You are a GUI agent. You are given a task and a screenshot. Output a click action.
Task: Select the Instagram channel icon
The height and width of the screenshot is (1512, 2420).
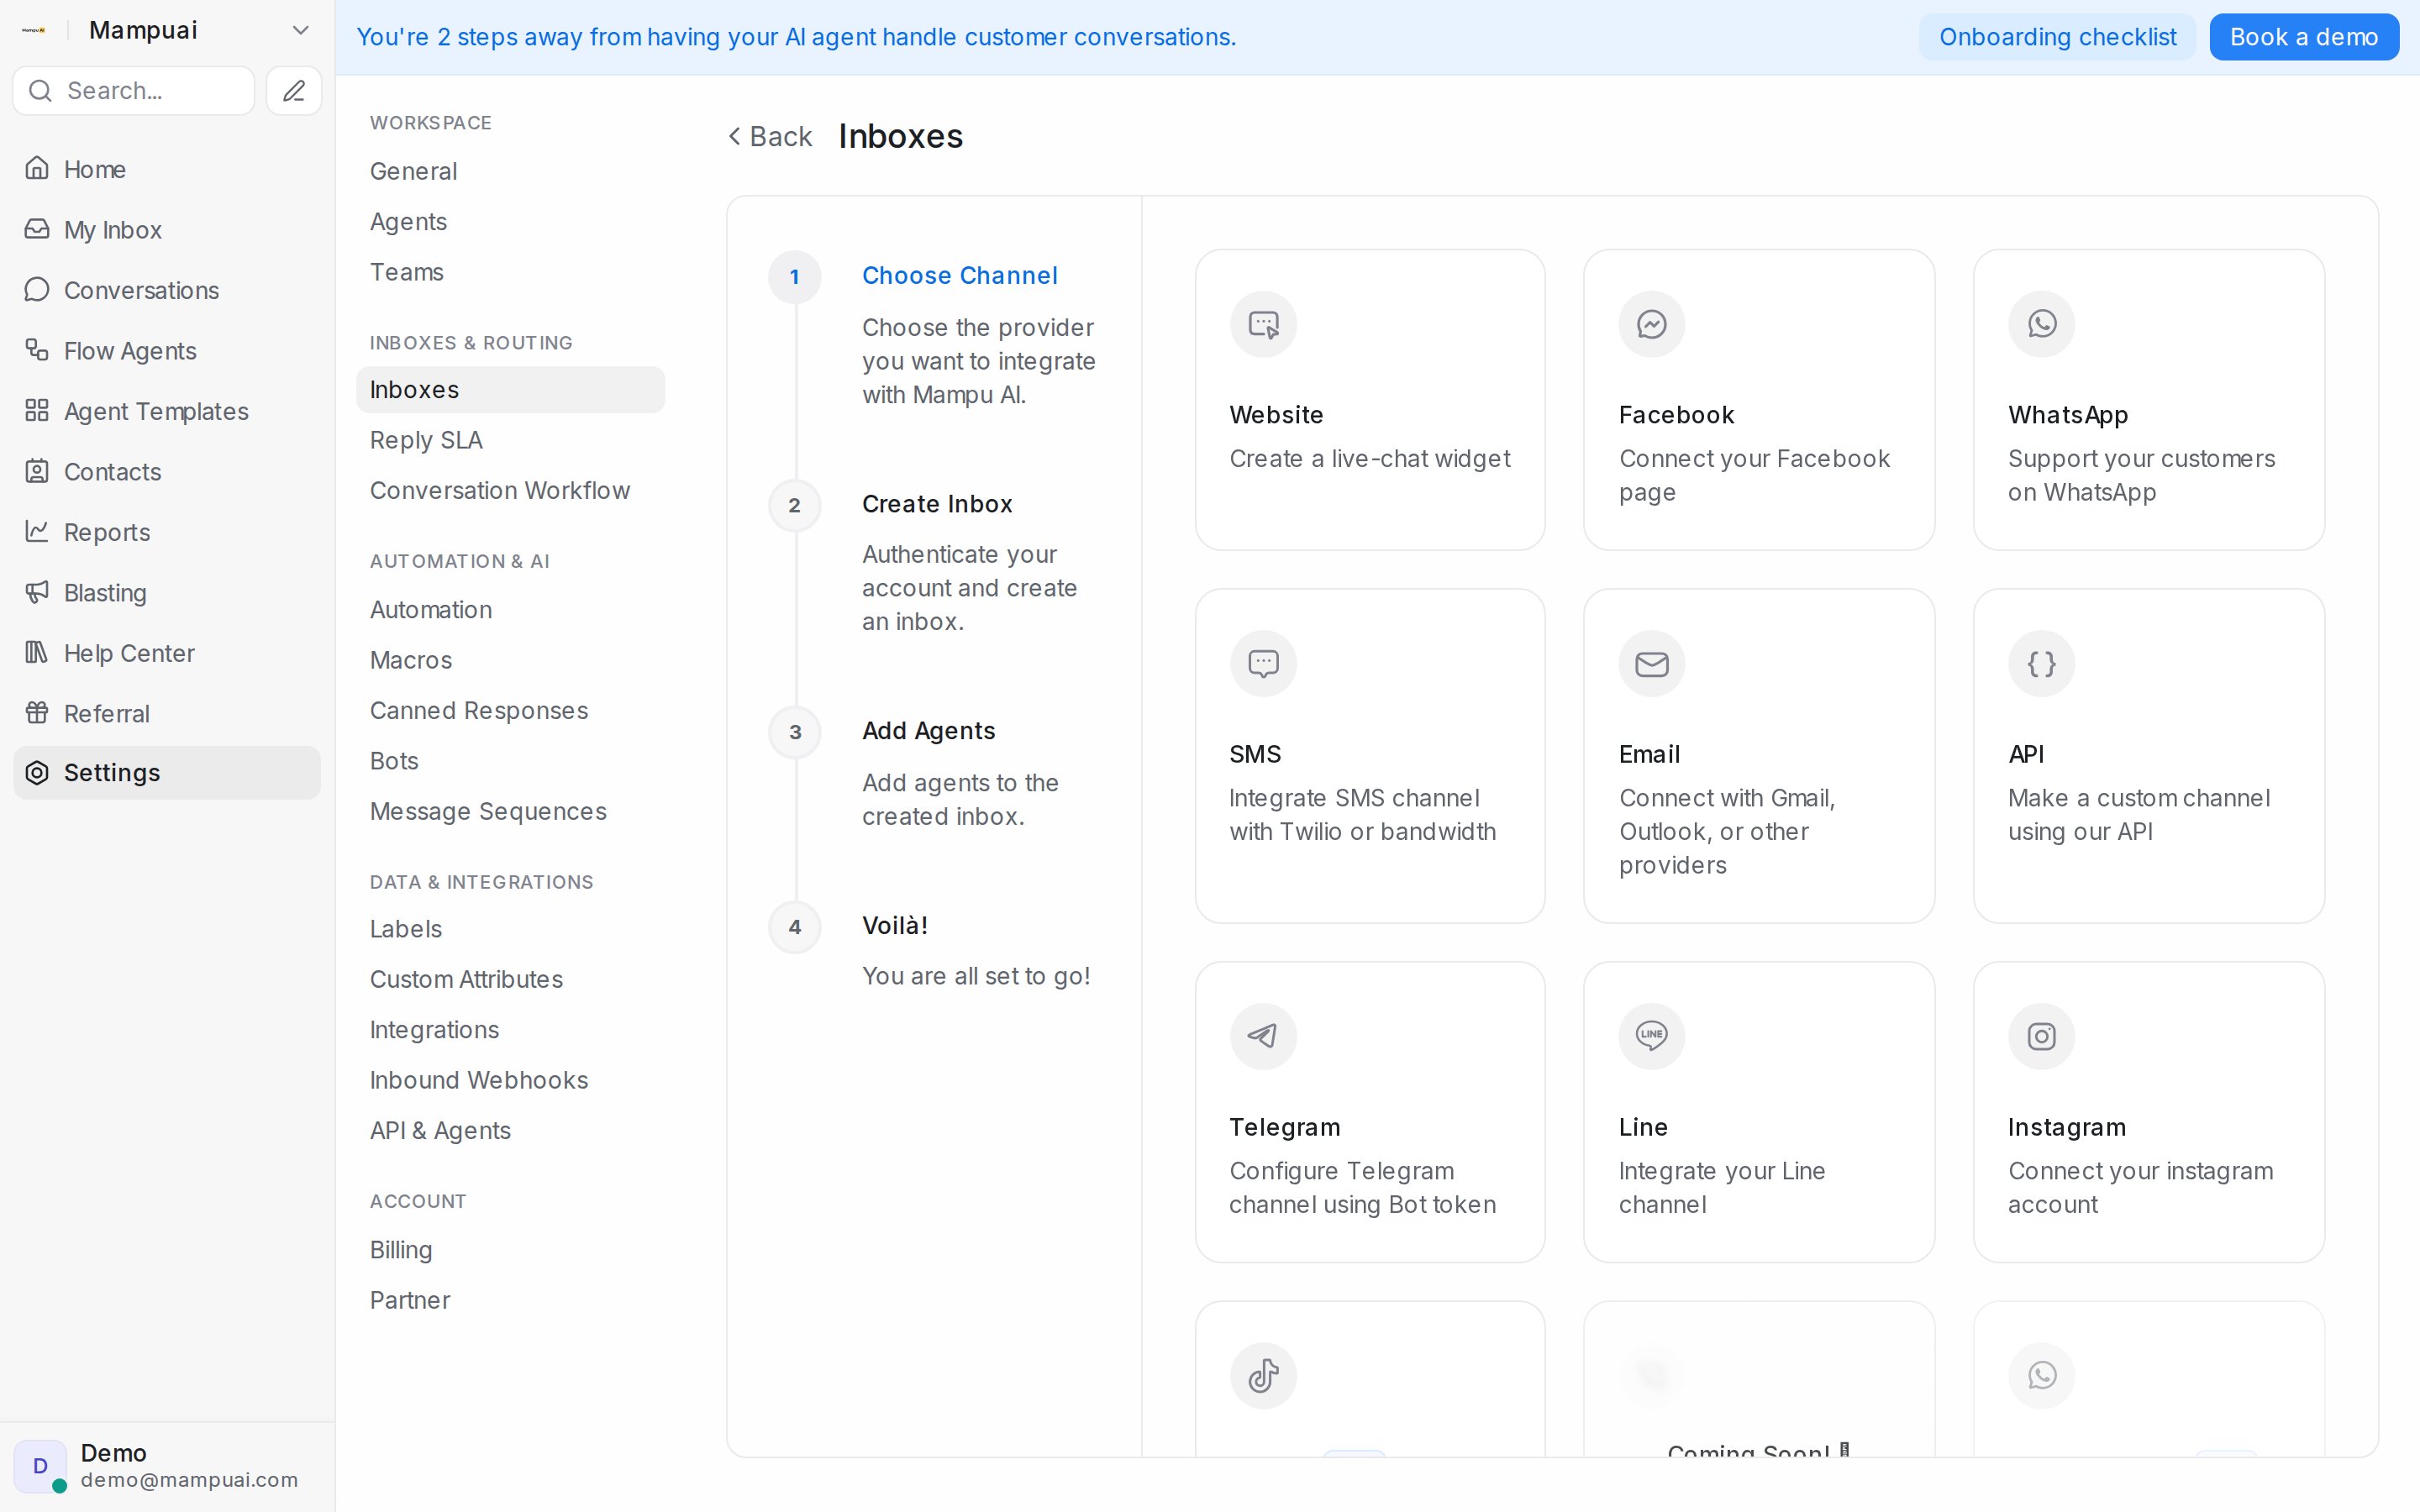tap(2042, 1036)
